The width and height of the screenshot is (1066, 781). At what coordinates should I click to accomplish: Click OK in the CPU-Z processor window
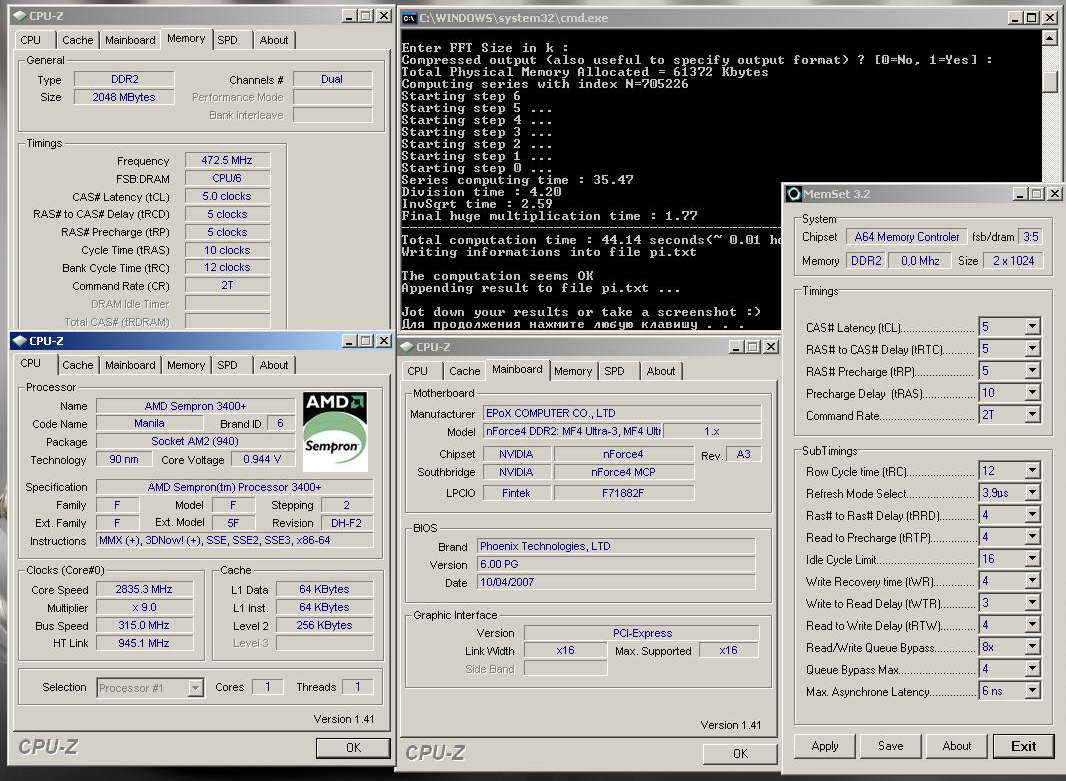click(354, 748)
